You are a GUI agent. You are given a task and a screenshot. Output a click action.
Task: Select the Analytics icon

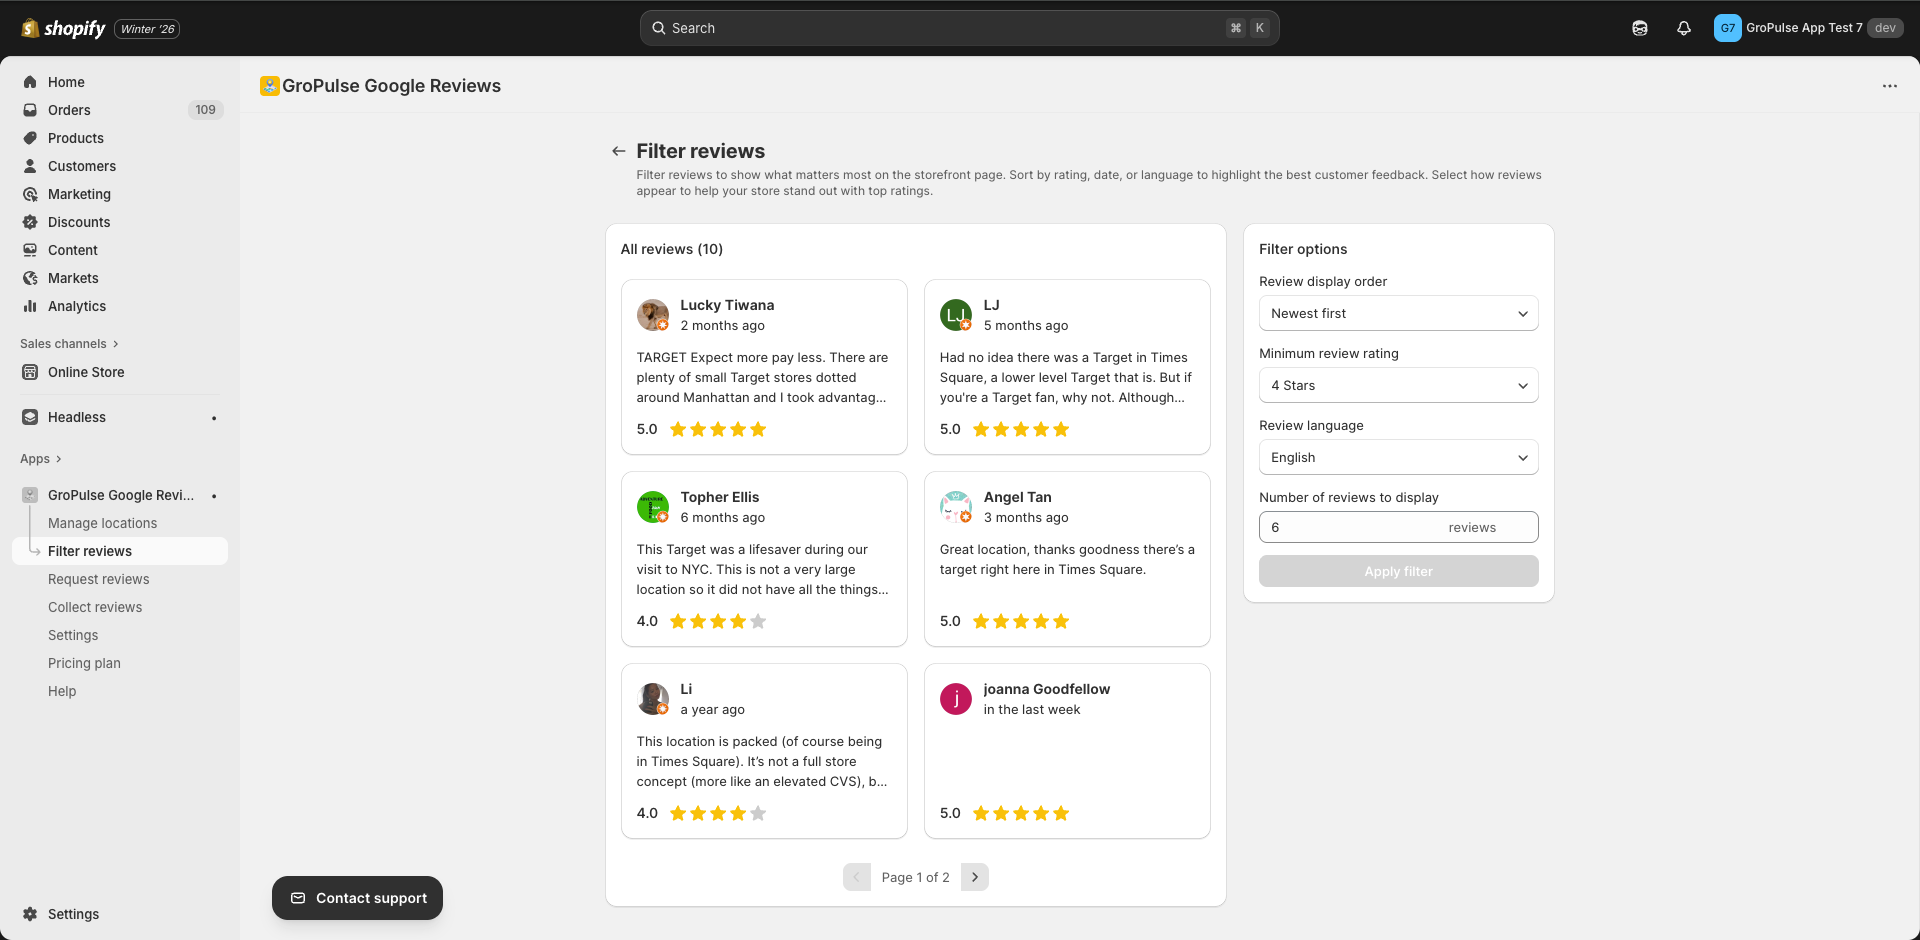tap(30, 306)
